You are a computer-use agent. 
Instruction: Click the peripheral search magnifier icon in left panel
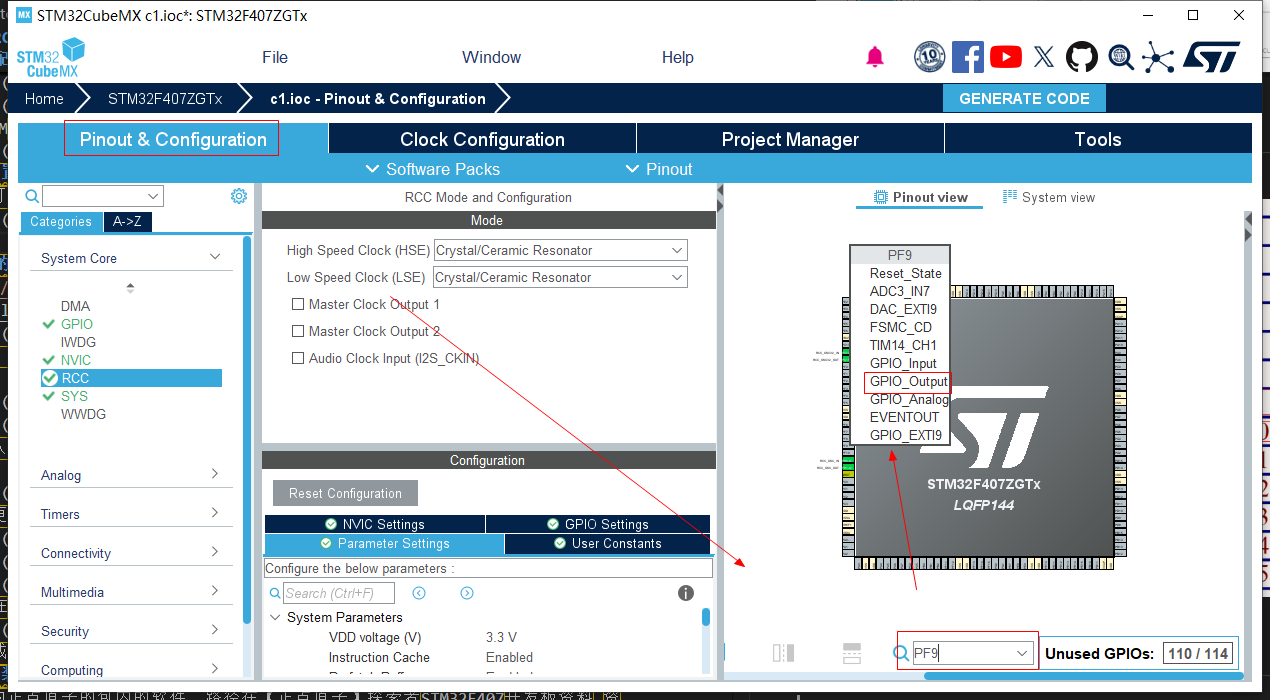(x=32, y=196)
